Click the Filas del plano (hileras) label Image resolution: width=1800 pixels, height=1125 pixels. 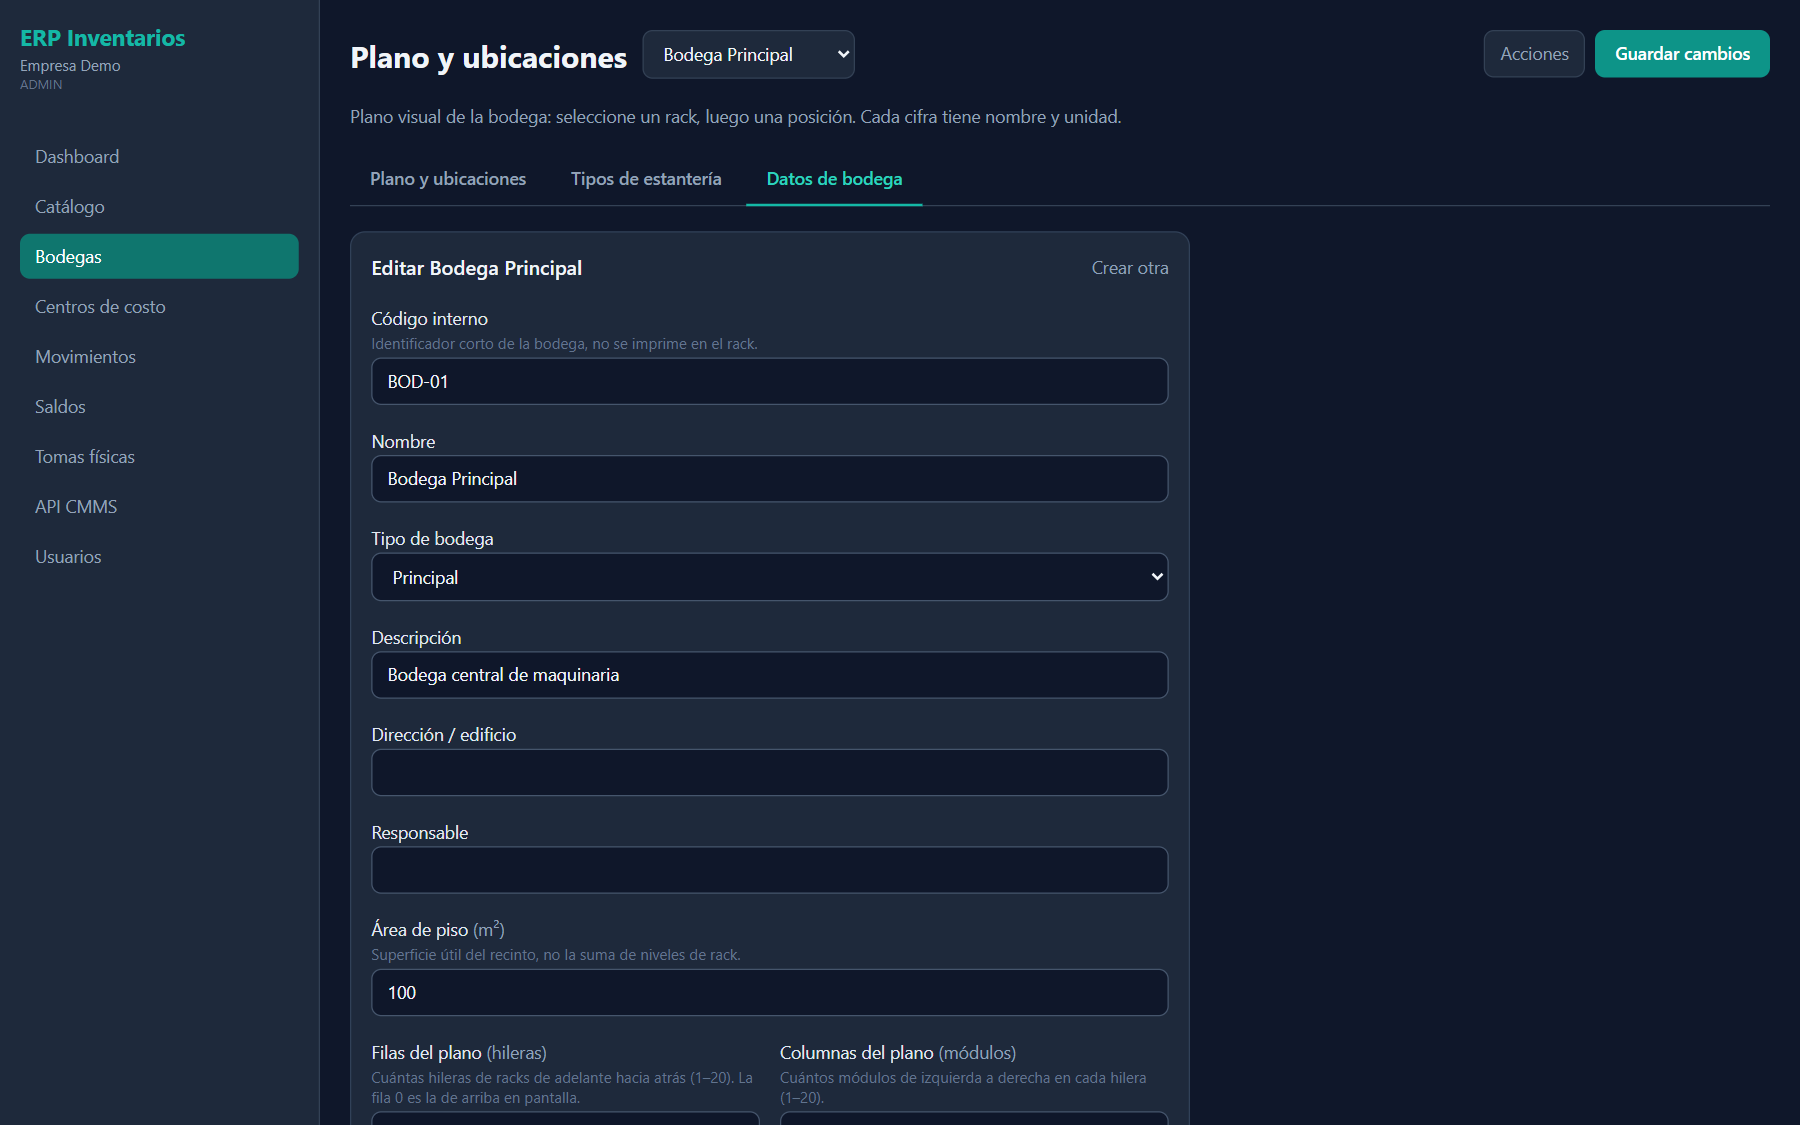(459, 1053)
